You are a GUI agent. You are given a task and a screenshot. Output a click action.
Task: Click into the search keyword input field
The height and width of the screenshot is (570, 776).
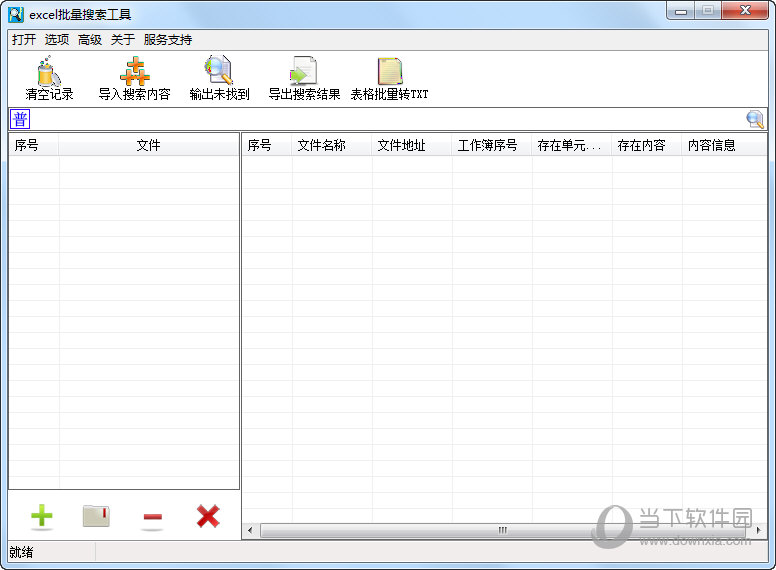[x=388, y=119]
